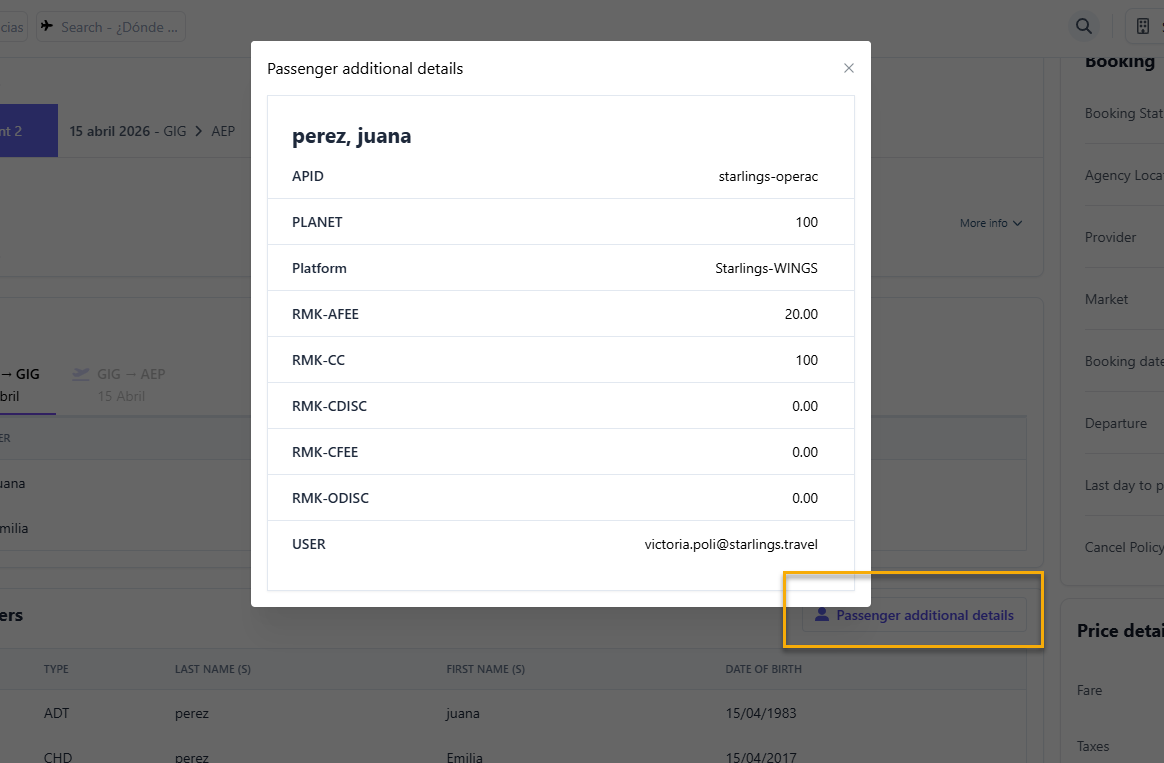The width and height of the screenshot is (1164, 763).
Task: Close the Passenger additional details dialog
Action: point(849,68)
